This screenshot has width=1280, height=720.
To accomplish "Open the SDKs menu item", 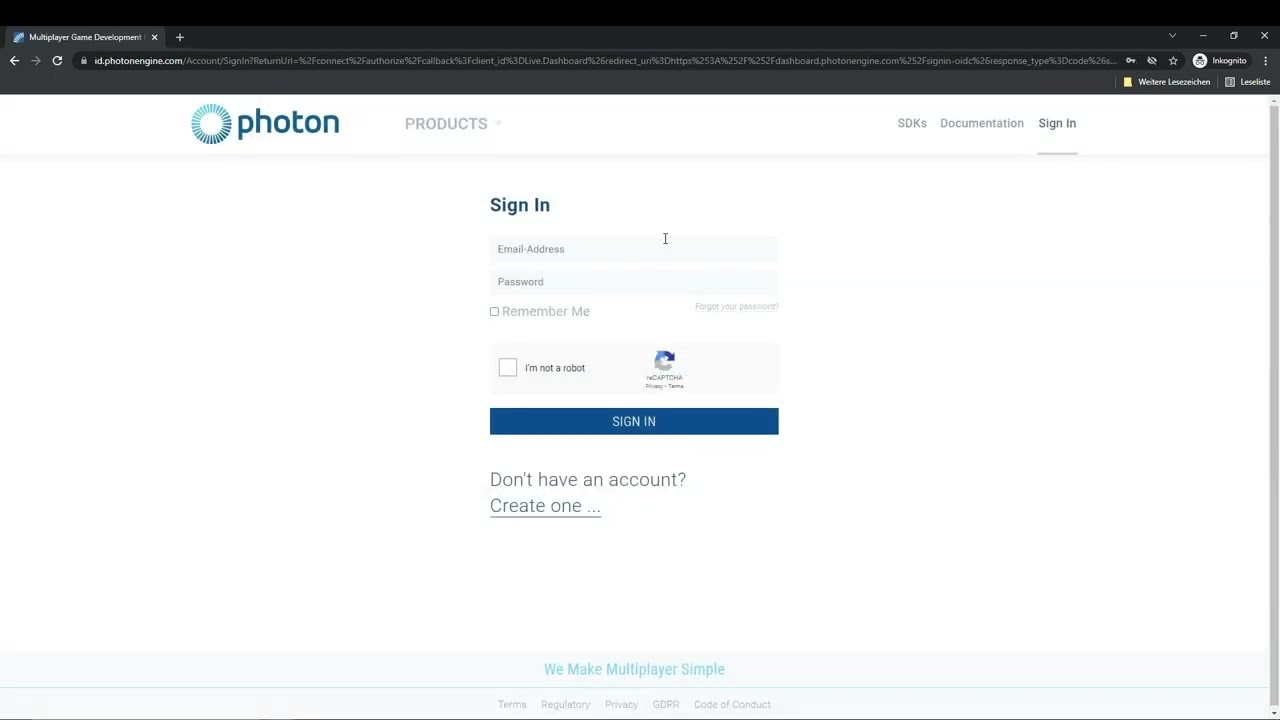I will point(912,123).
